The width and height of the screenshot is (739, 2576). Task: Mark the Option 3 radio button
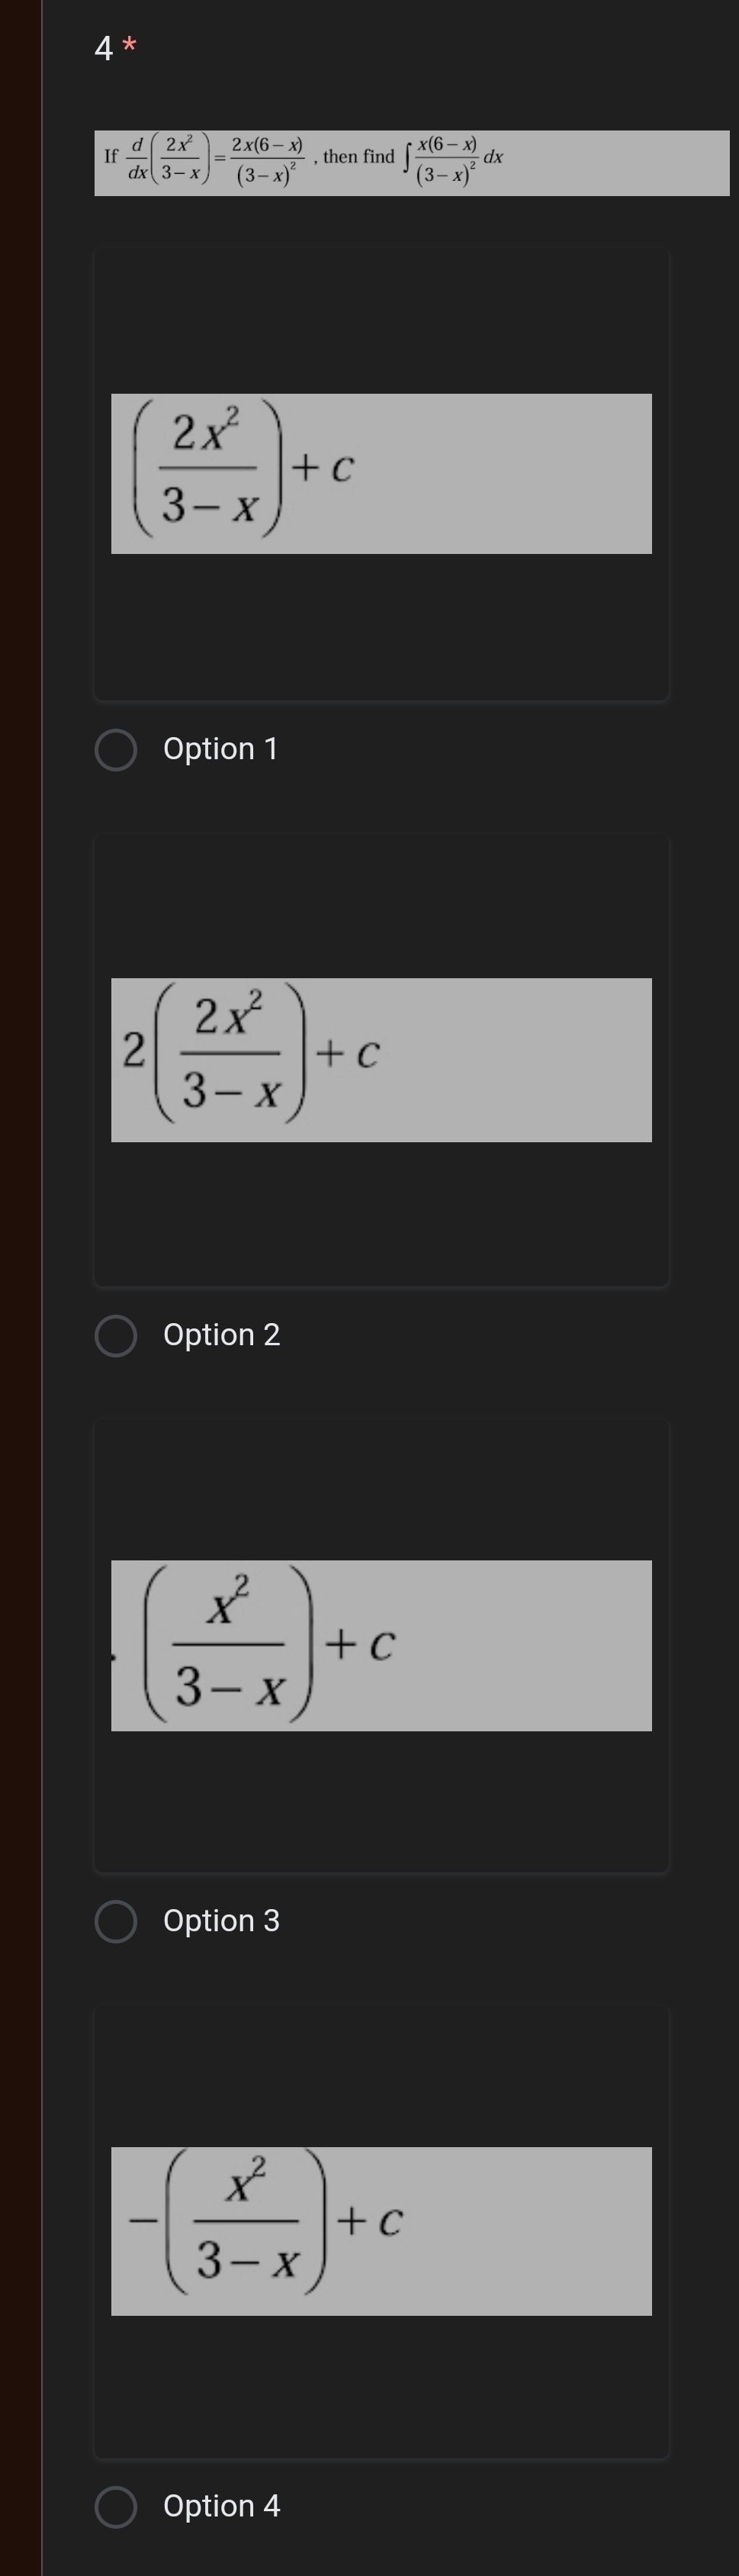pos(116,1922)
